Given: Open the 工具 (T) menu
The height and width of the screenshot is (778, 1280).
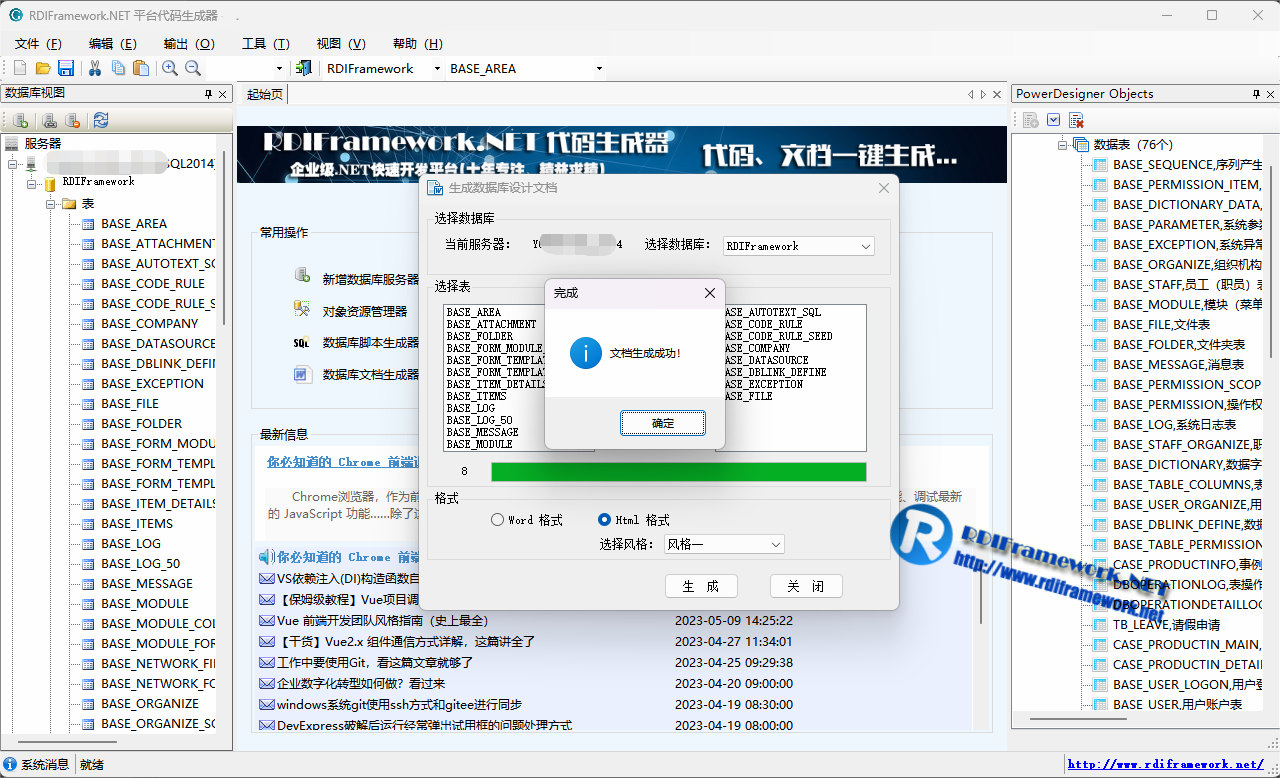Looking at the screenshot, I should tap(265, 44).
